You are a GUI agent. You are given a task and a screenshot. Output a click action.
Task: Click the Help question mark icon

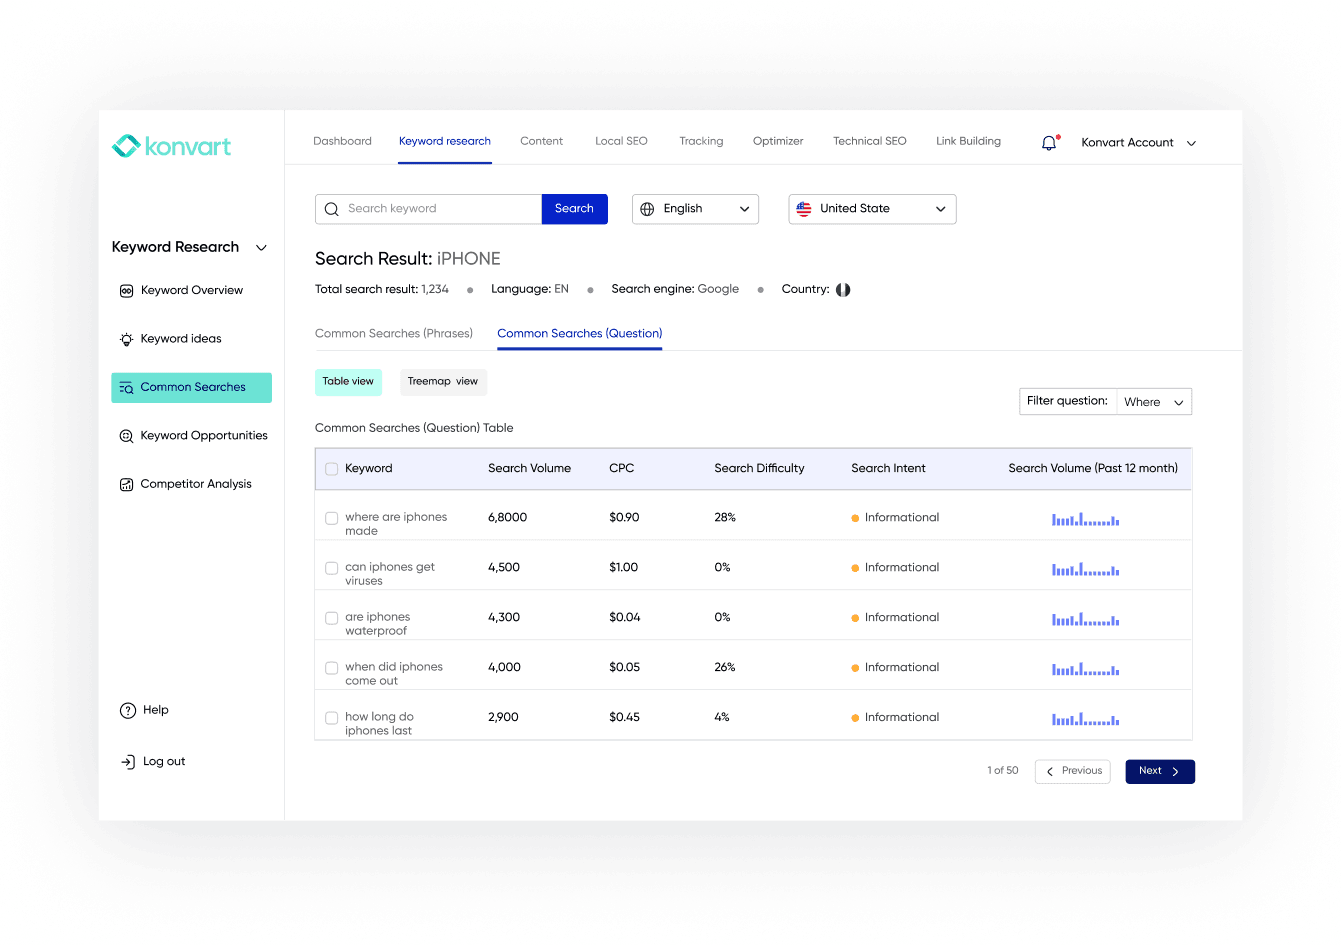pyautogui.click(x=127, y=711)
